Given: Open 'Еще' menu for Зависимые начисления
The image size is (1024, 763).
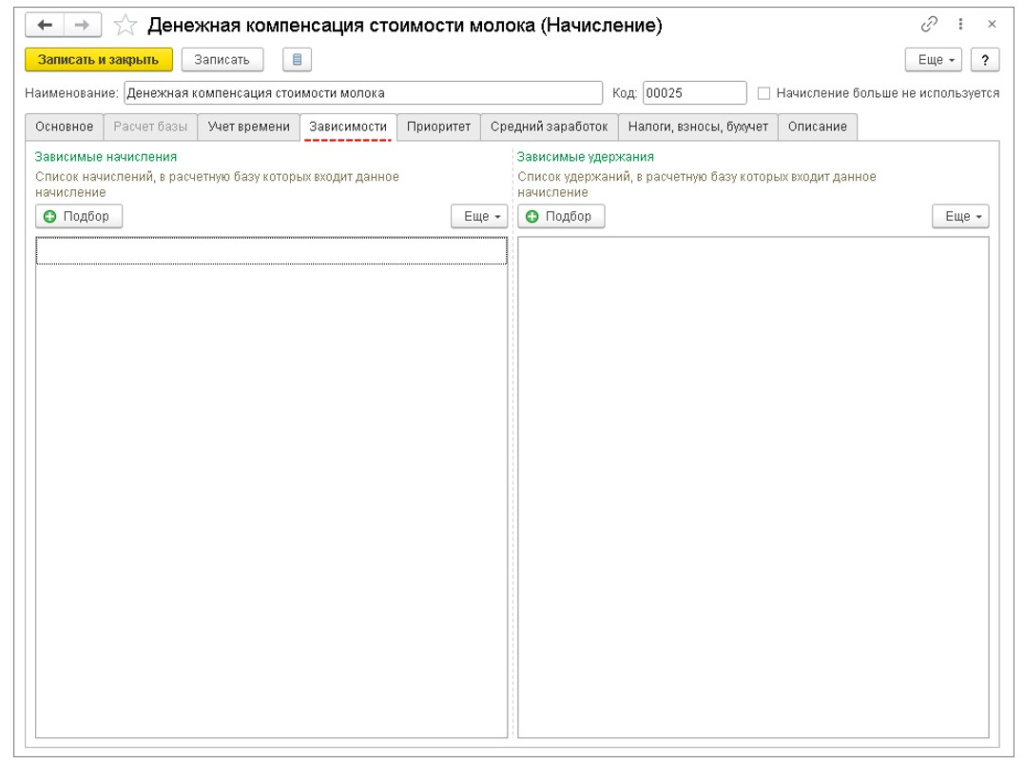Looking at the screenshot, I should (x=479, y=216).
